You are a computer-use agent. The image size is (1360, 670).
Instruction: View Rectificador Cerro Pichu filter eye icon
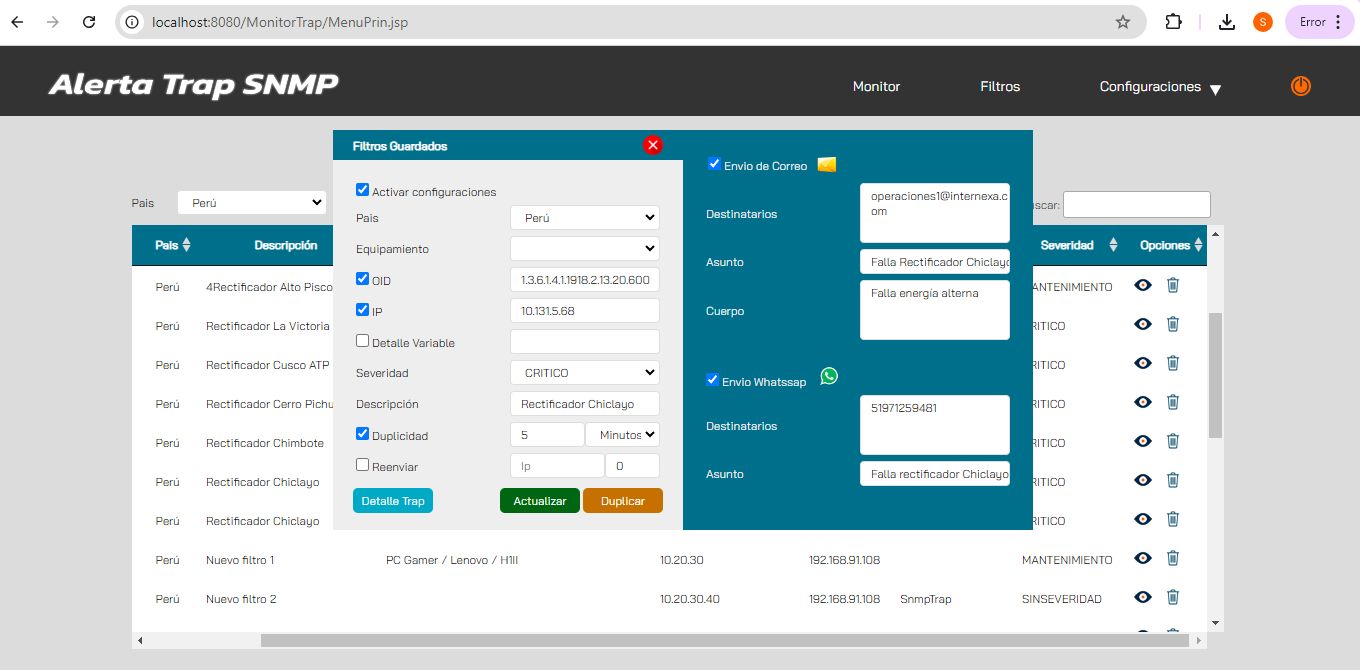click(x=1143, y=402)
